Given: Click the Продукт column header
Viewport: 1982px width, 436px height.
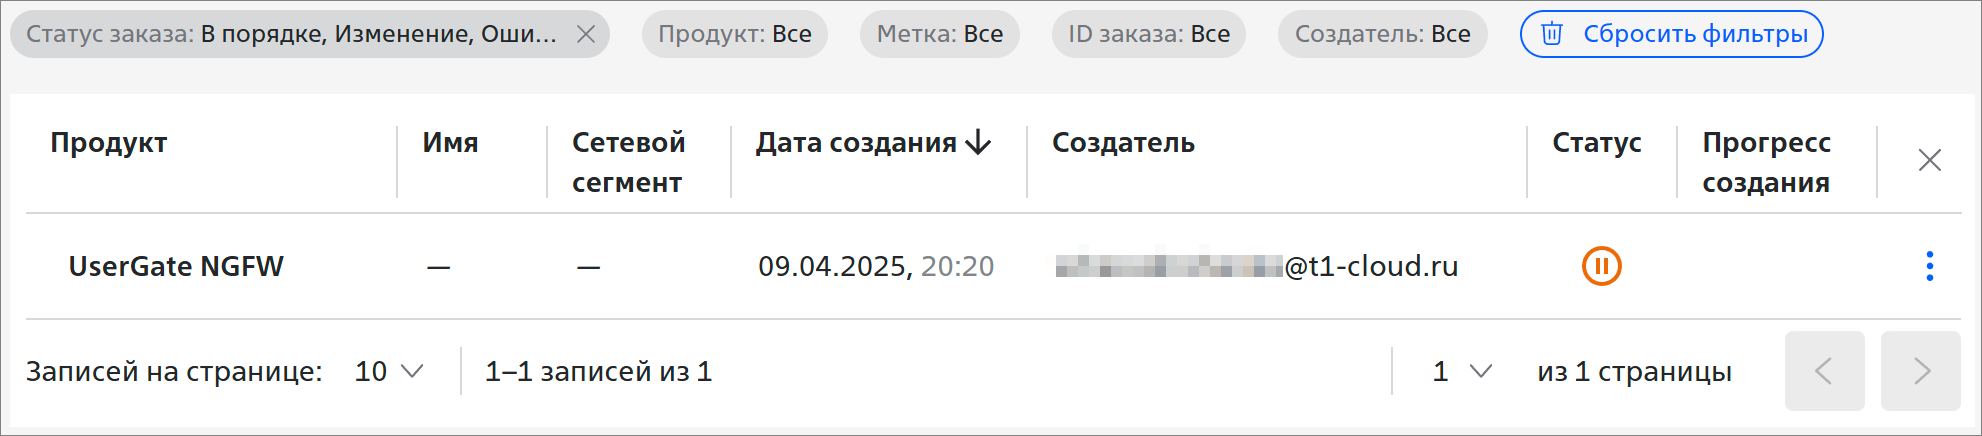Looking at the screenshot, I should point(109,143).
